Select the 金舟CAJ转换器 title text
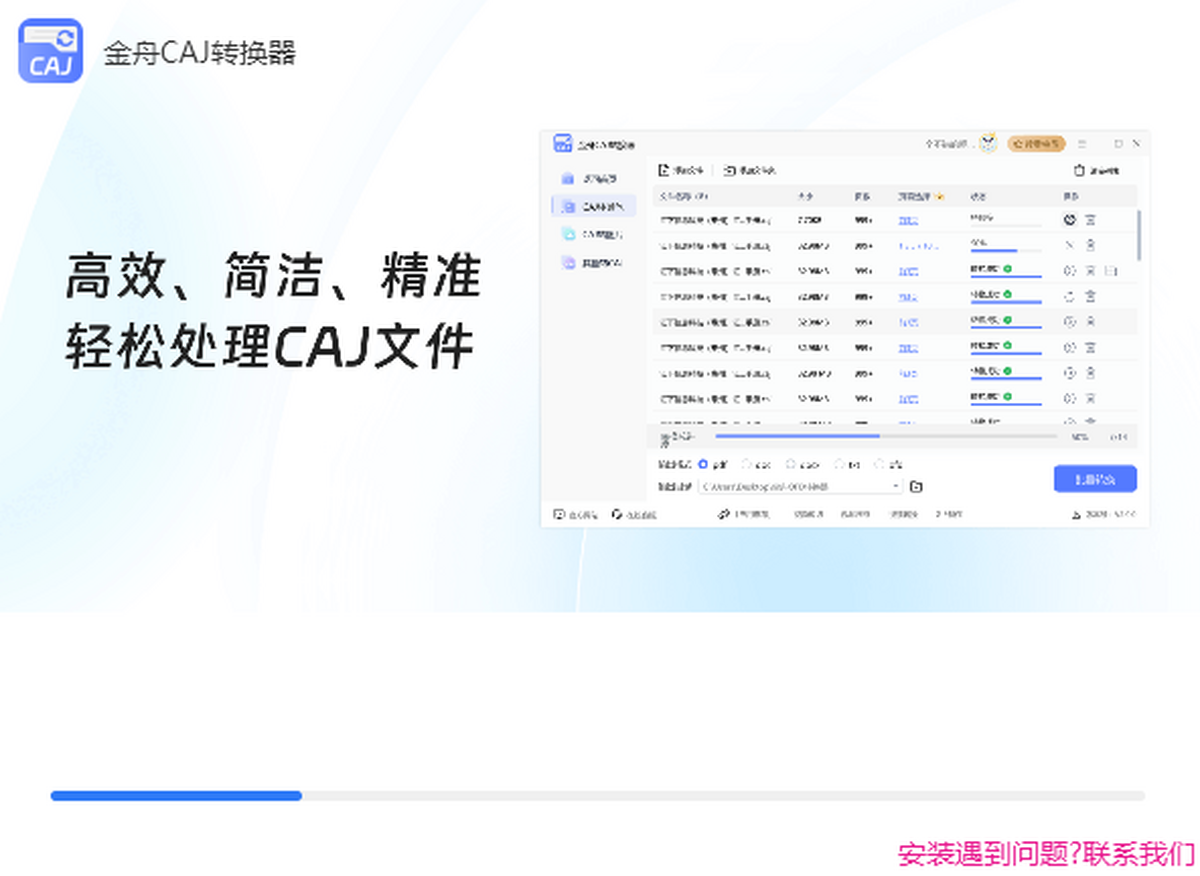This screenshot has height=876, width=1200. tap(200, 52)
